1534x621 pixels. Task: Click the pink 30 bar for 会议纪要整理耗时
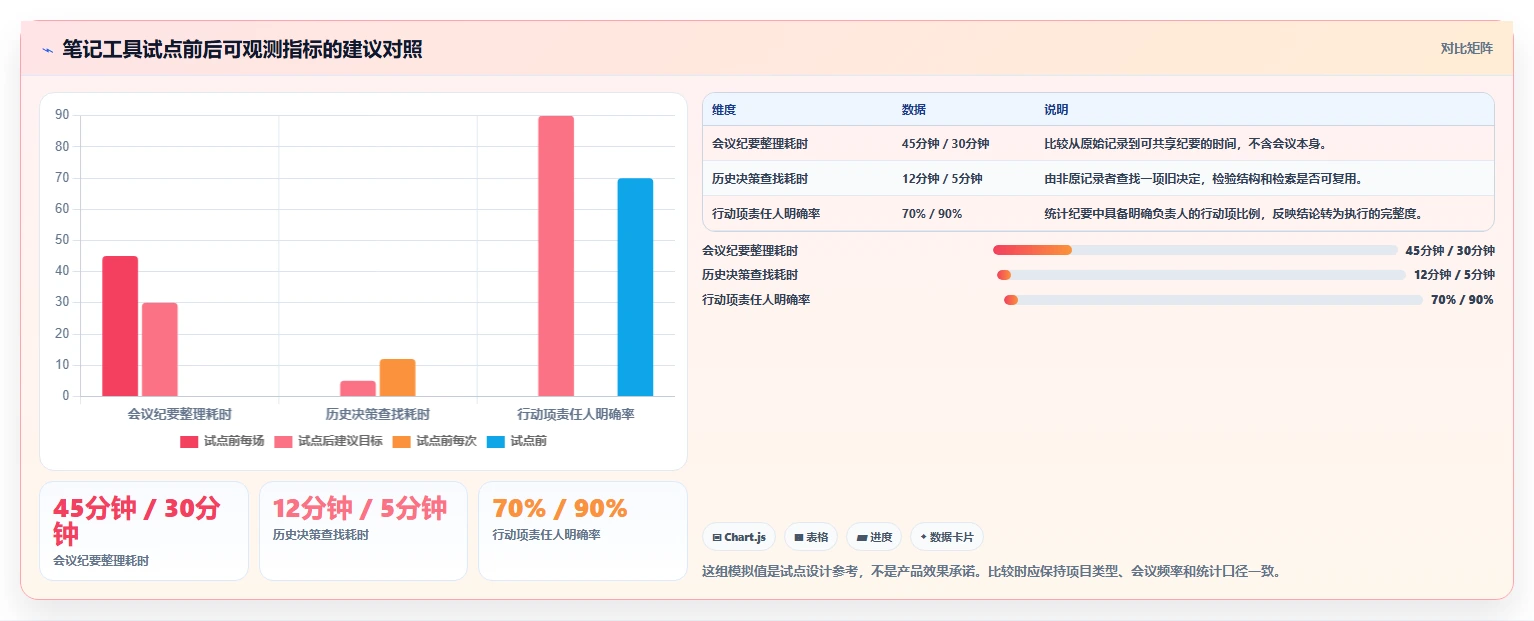click(x=159, y=349)
